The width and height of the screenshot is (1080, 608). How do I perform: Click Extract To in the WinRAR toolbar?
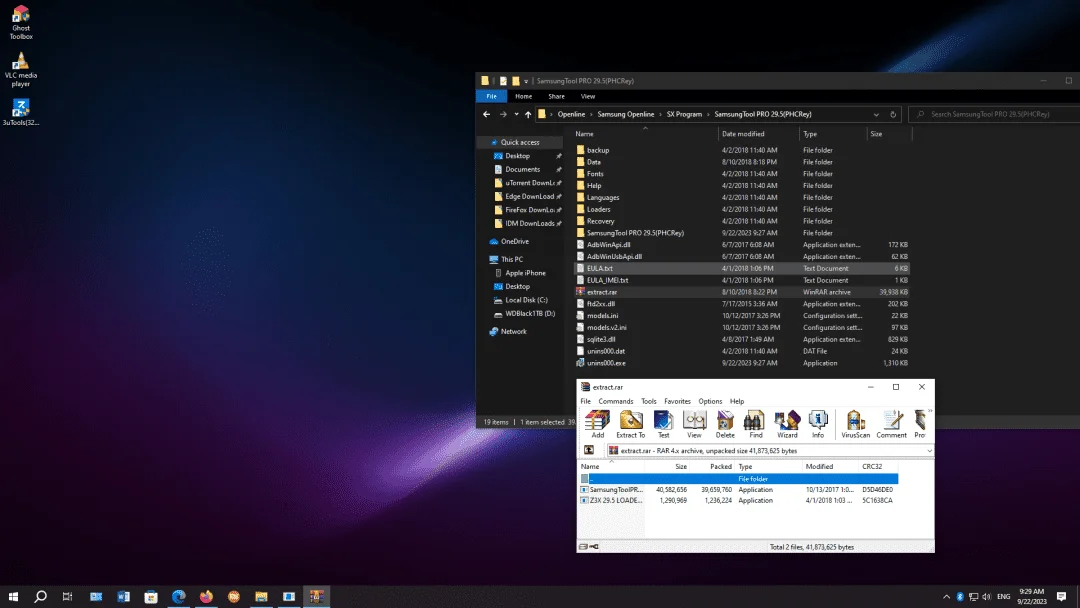click(630, 423)
